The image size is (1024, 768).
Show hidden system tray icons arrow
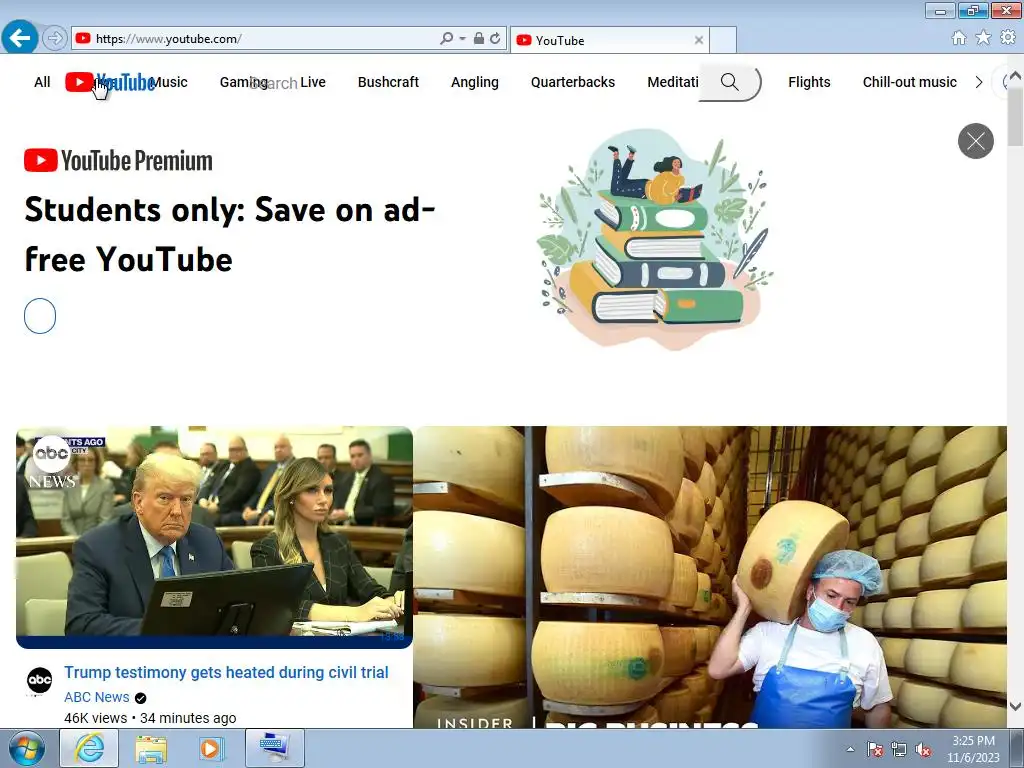click(x=850, y=749)
